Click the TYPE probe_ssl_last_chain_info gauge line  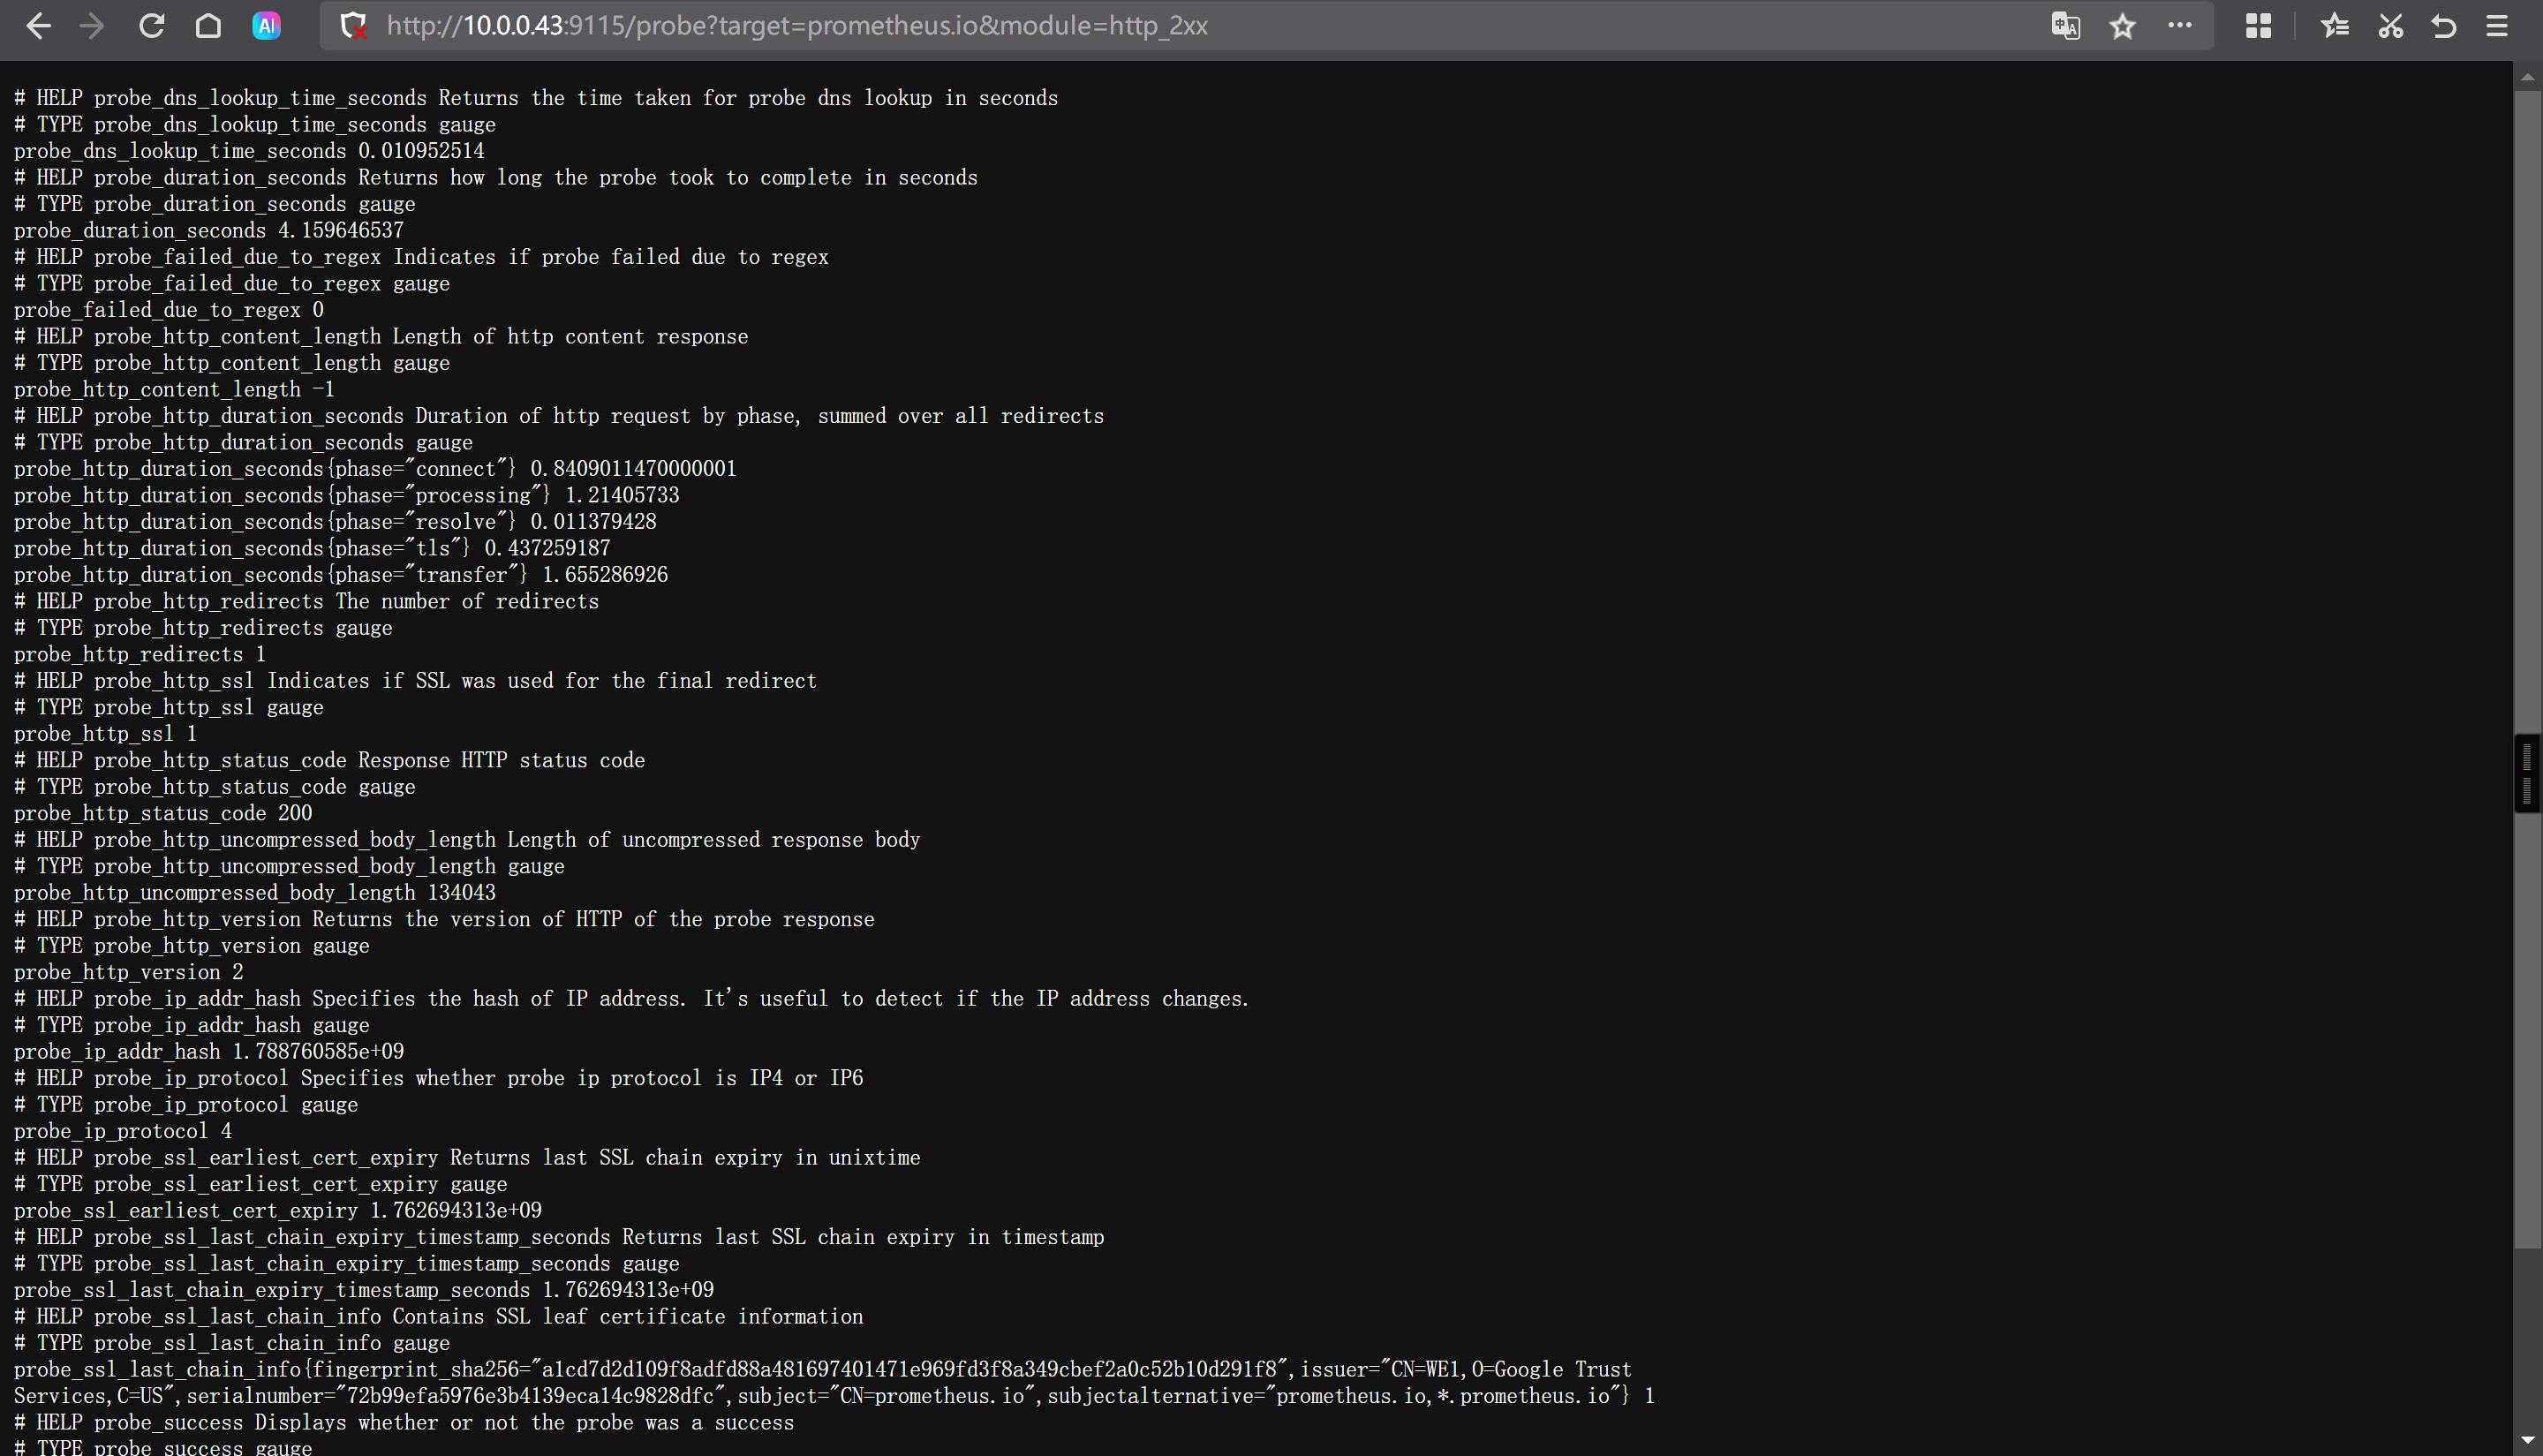[232, 1343]
